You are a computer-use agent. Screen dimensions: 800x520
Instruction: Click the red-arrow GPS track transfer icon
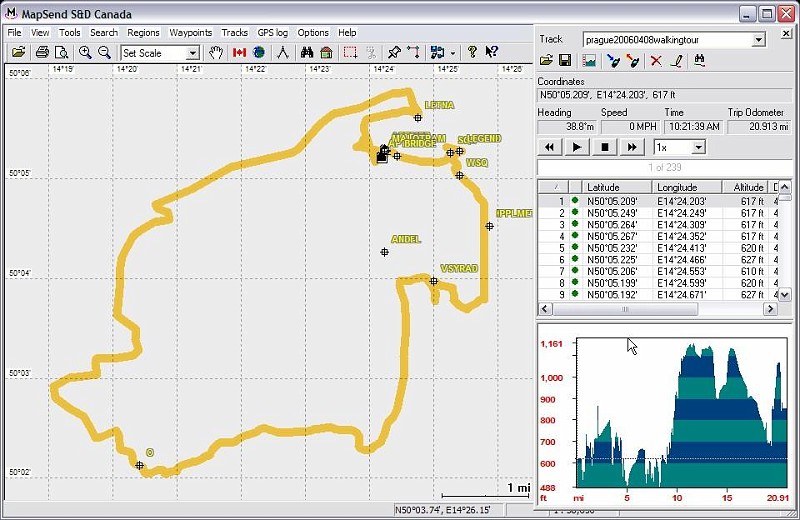(633, 61)
